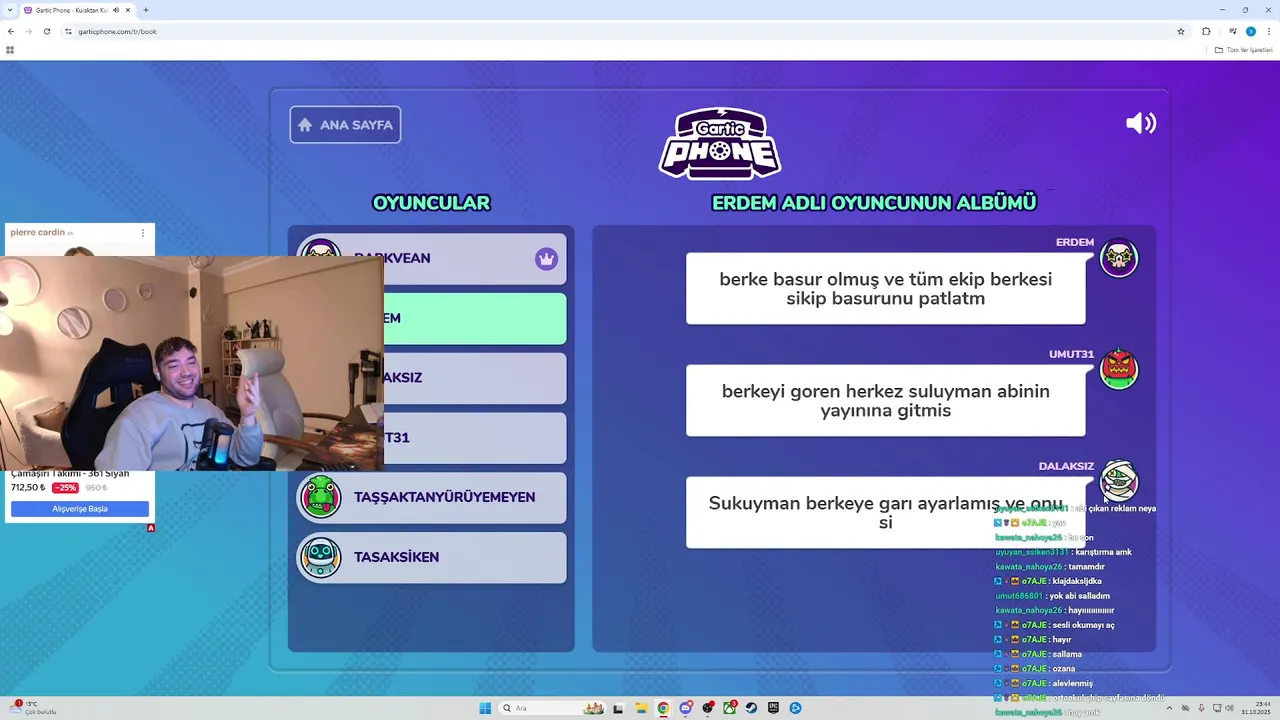Click the streamer webcam overlay
This screenshot has height=720, width=1280.
192,362
